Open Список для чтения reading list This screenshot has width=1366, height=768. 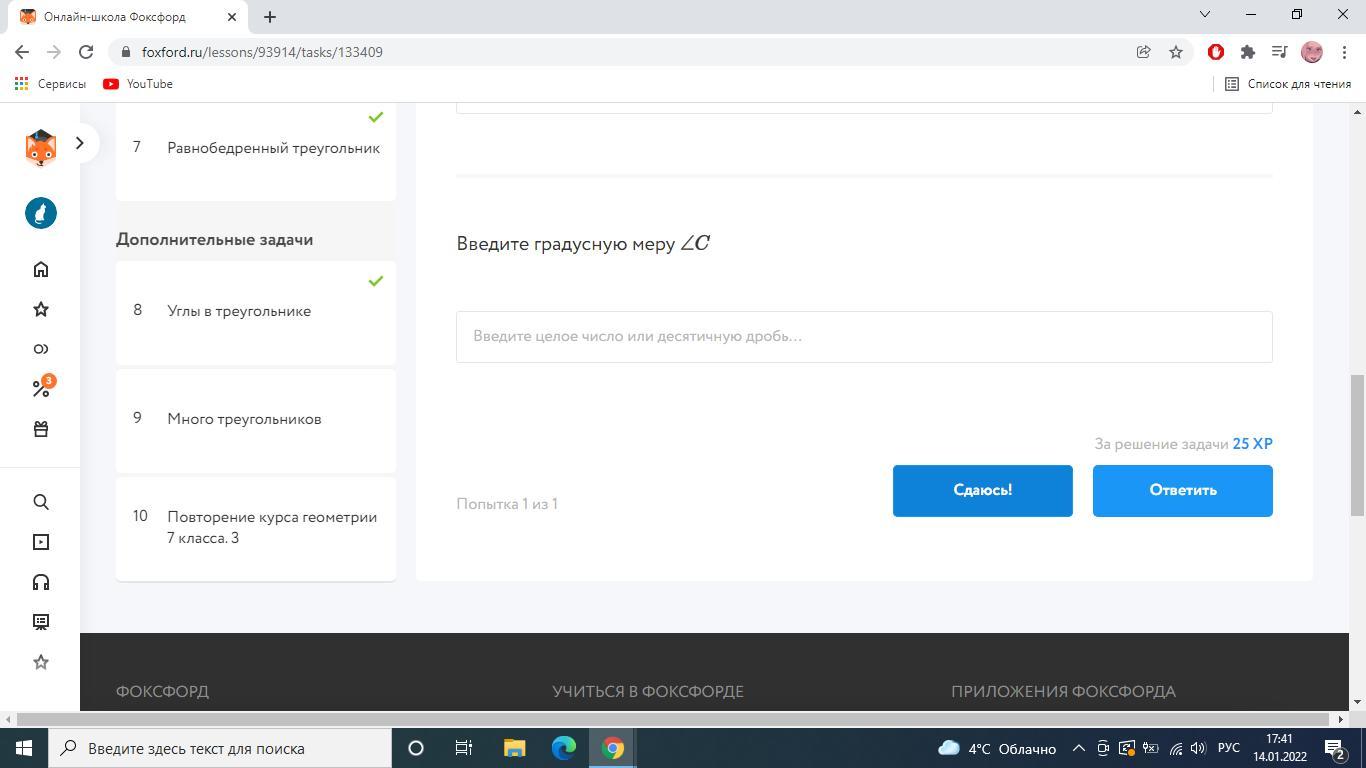[x=1288, y=84]
